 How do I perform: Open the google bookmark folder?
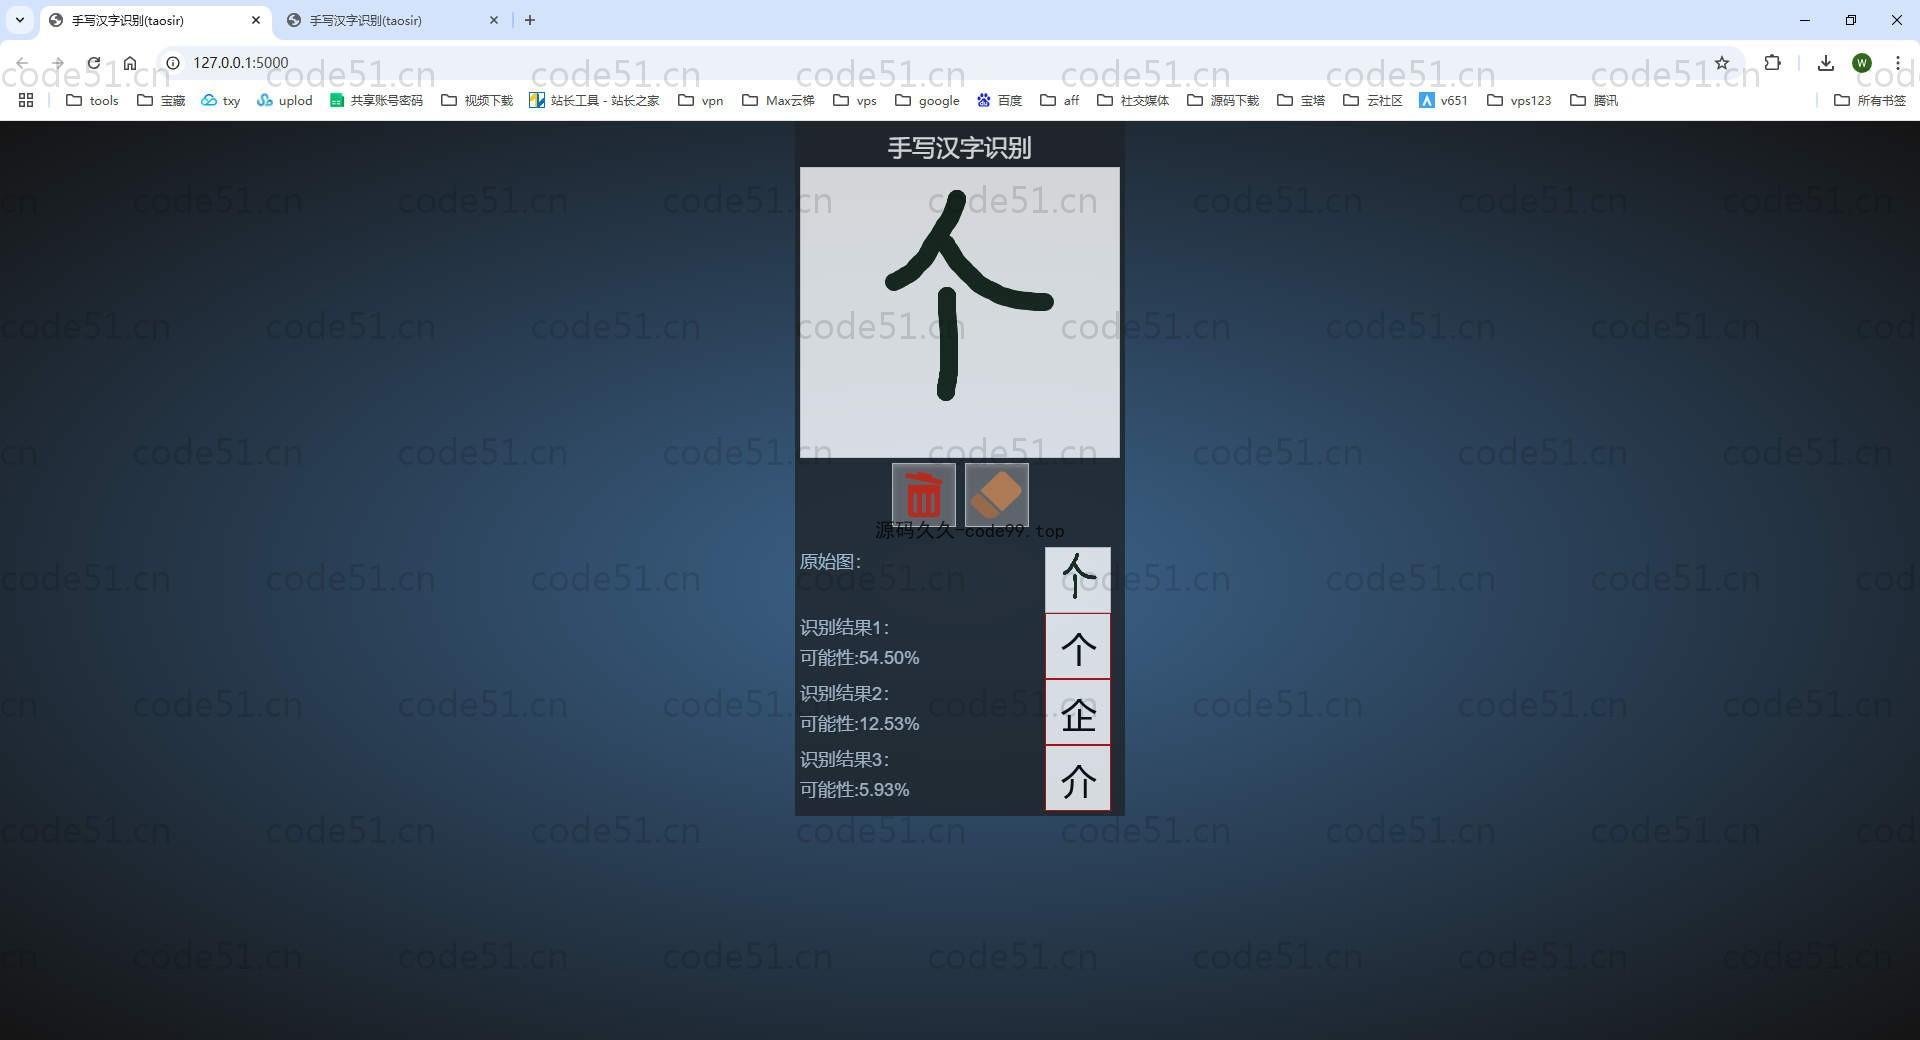[x=927, y=100]
